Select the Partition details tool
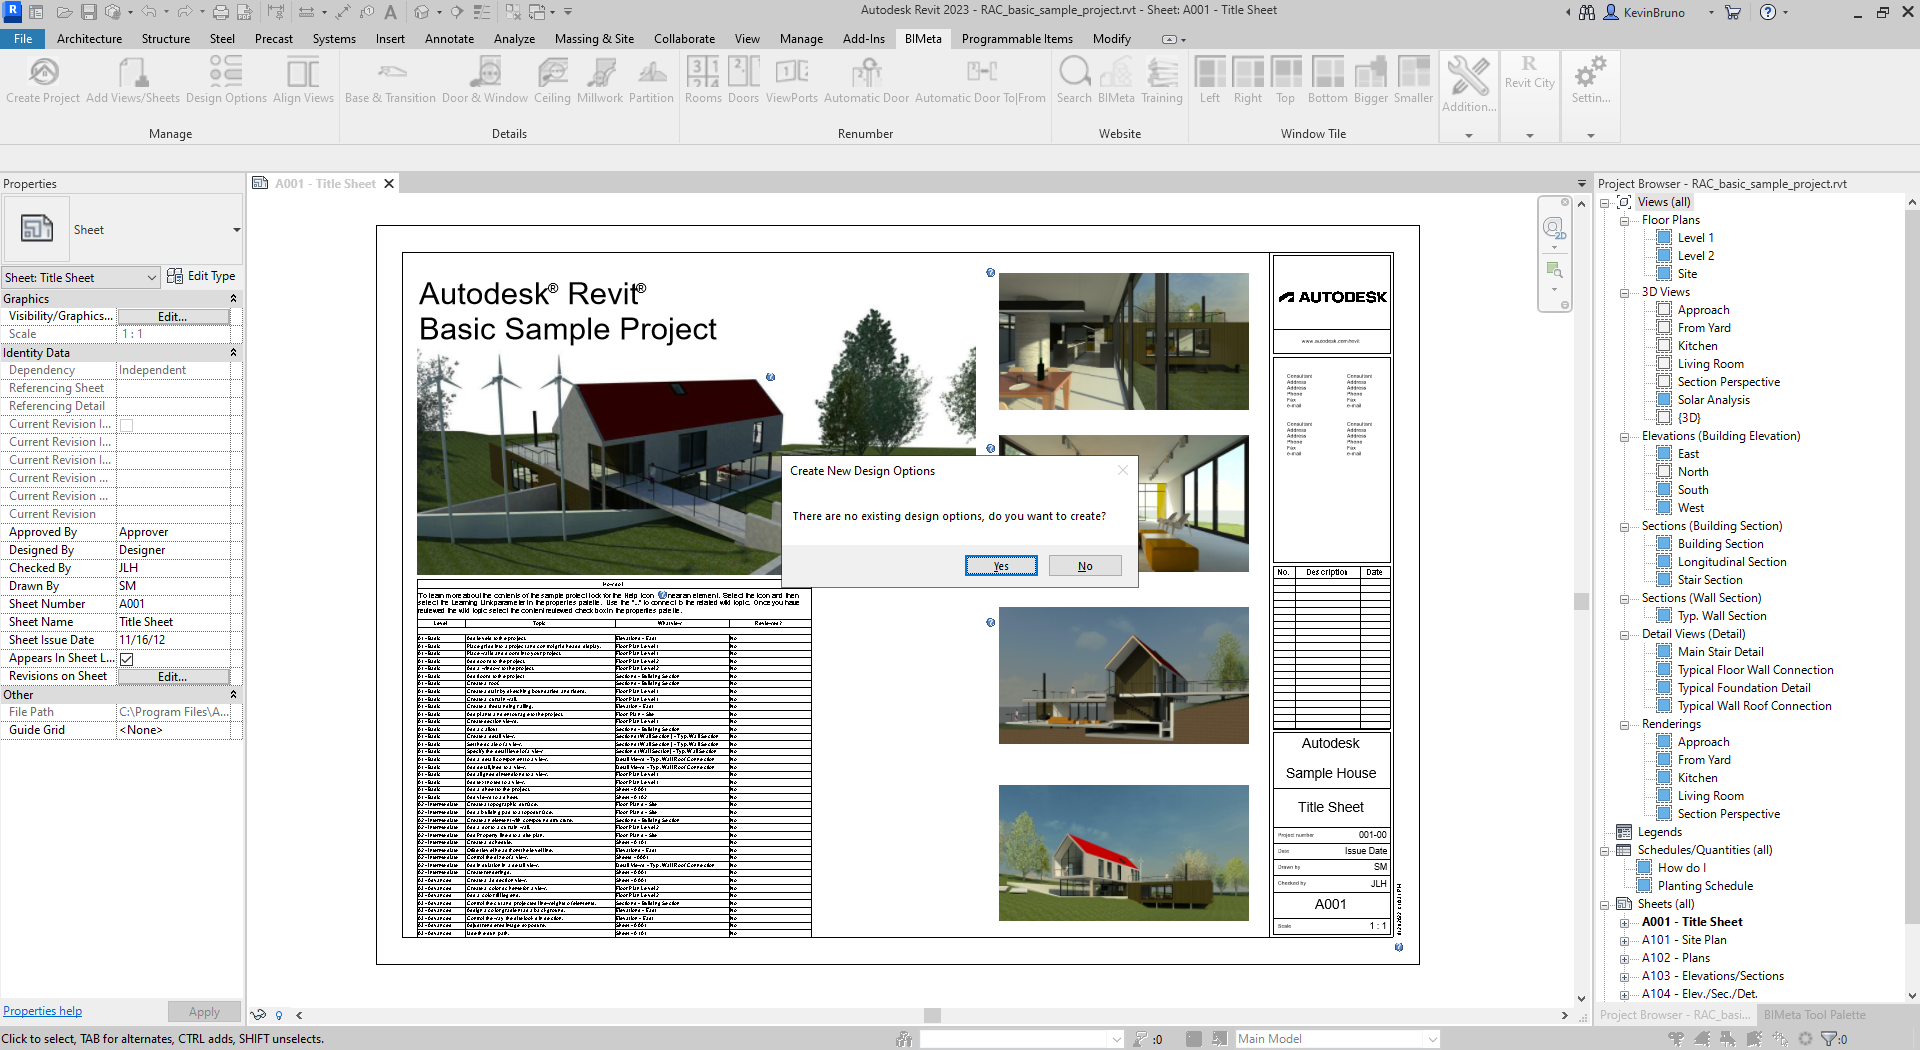Screen dimensions: 1920x1050 click(x=651, y=80)
